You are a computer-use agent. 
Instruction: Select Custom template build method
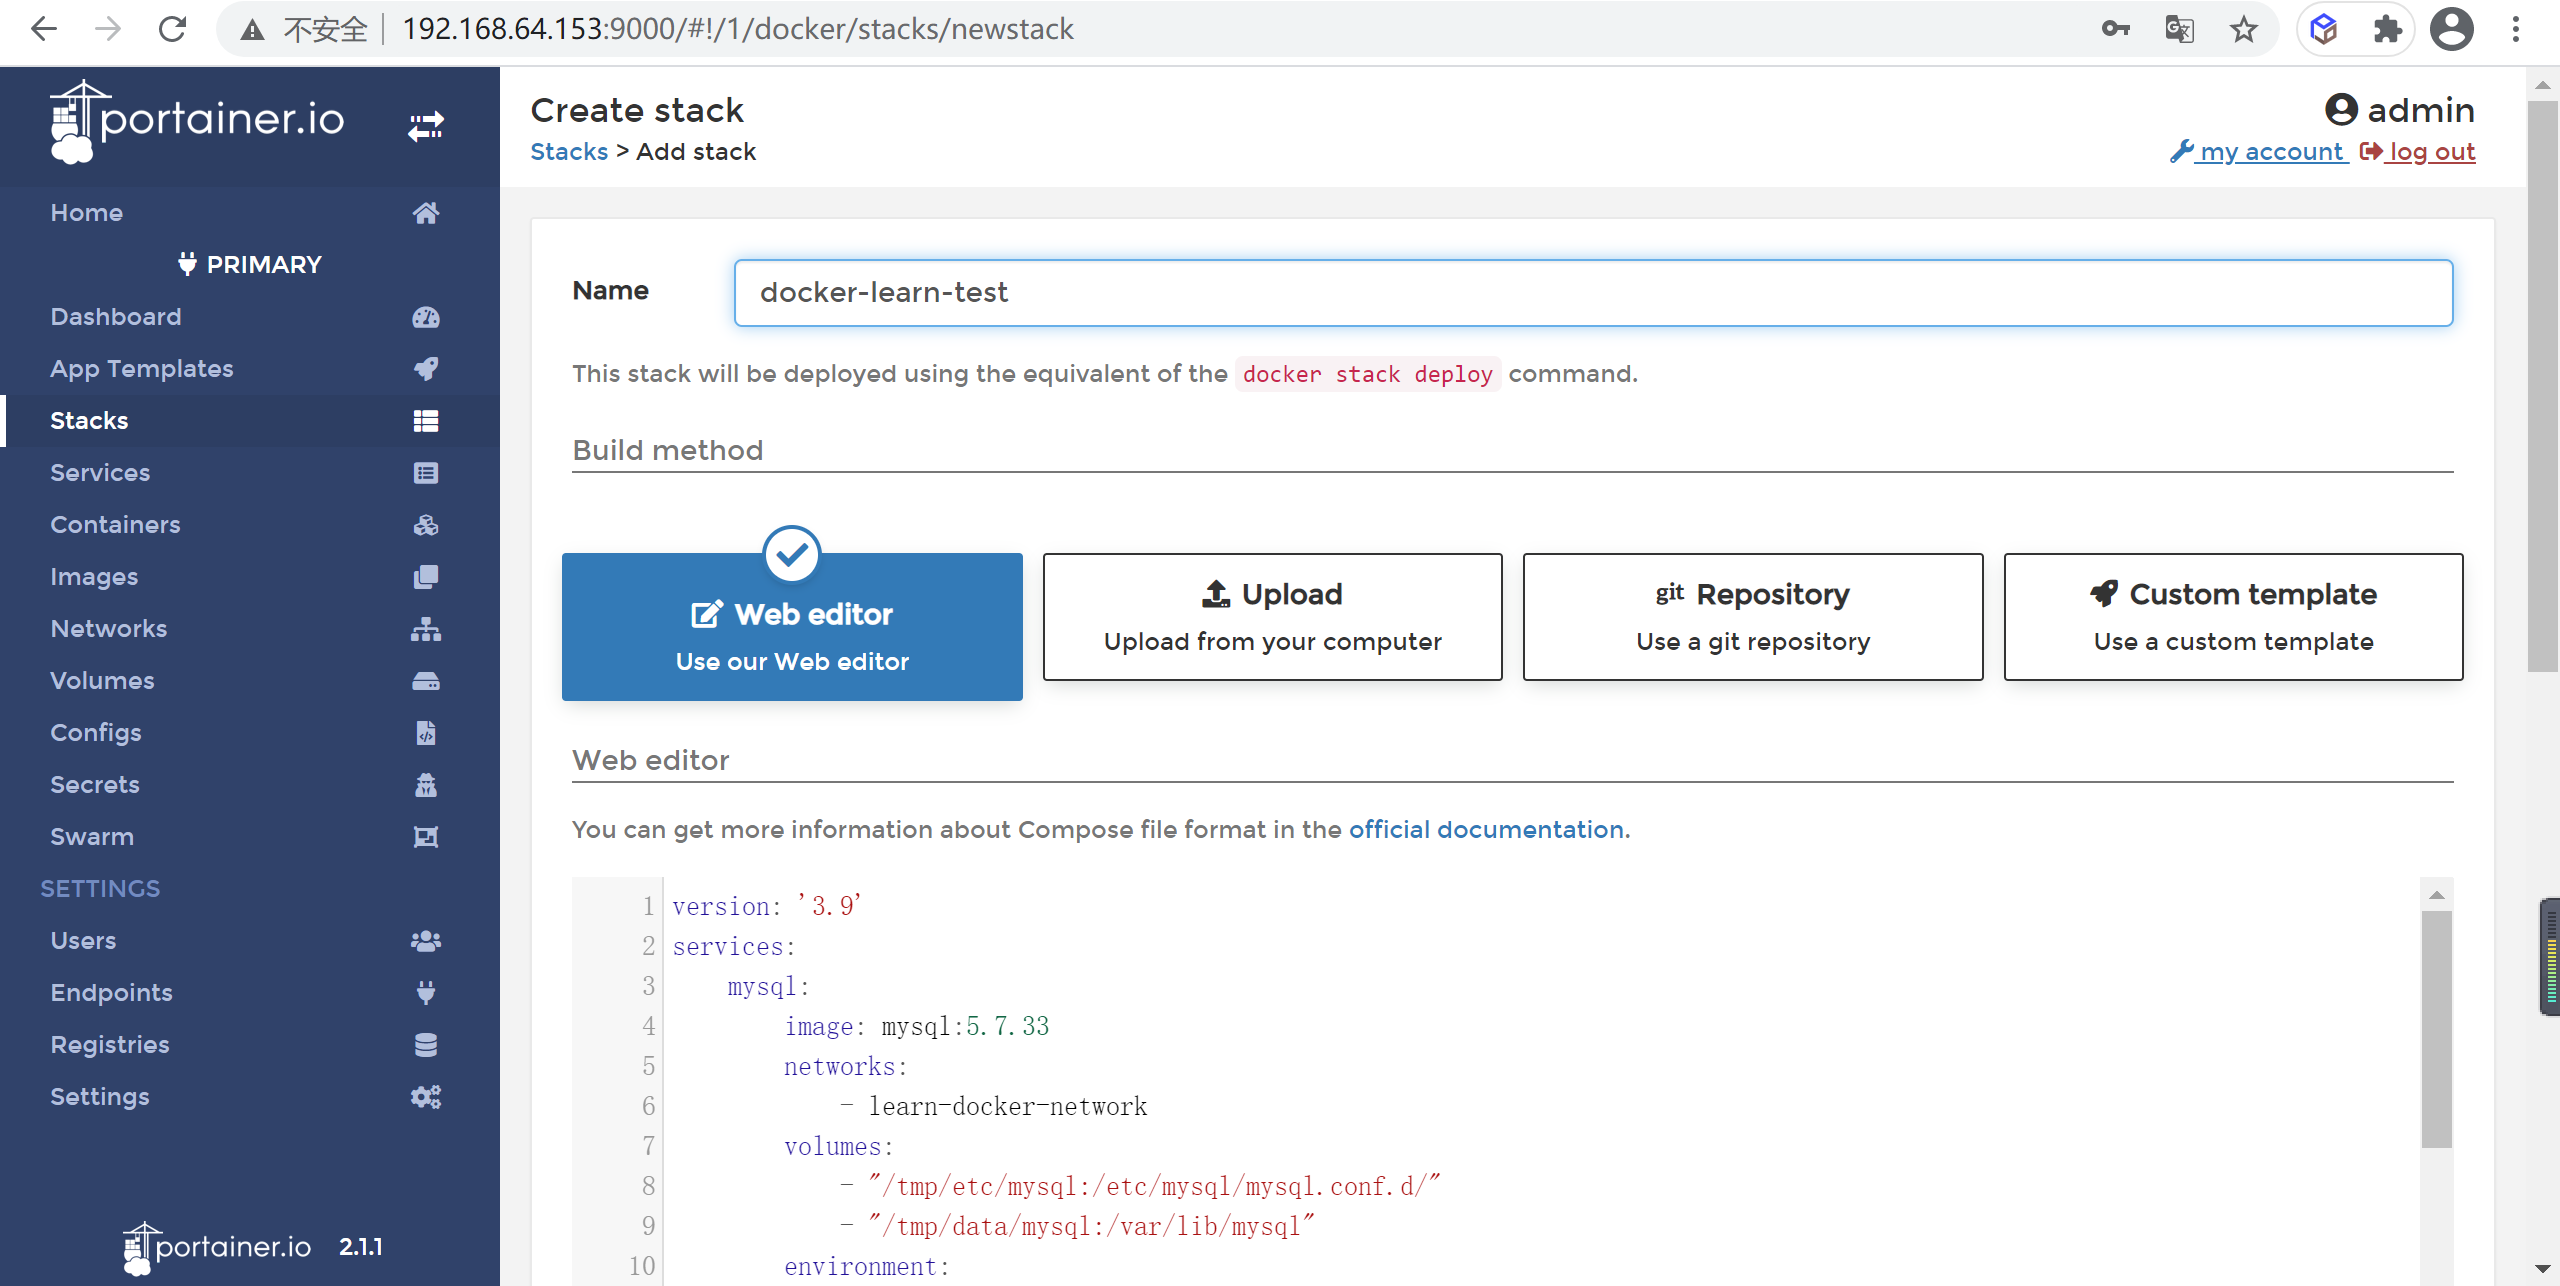2234,617
